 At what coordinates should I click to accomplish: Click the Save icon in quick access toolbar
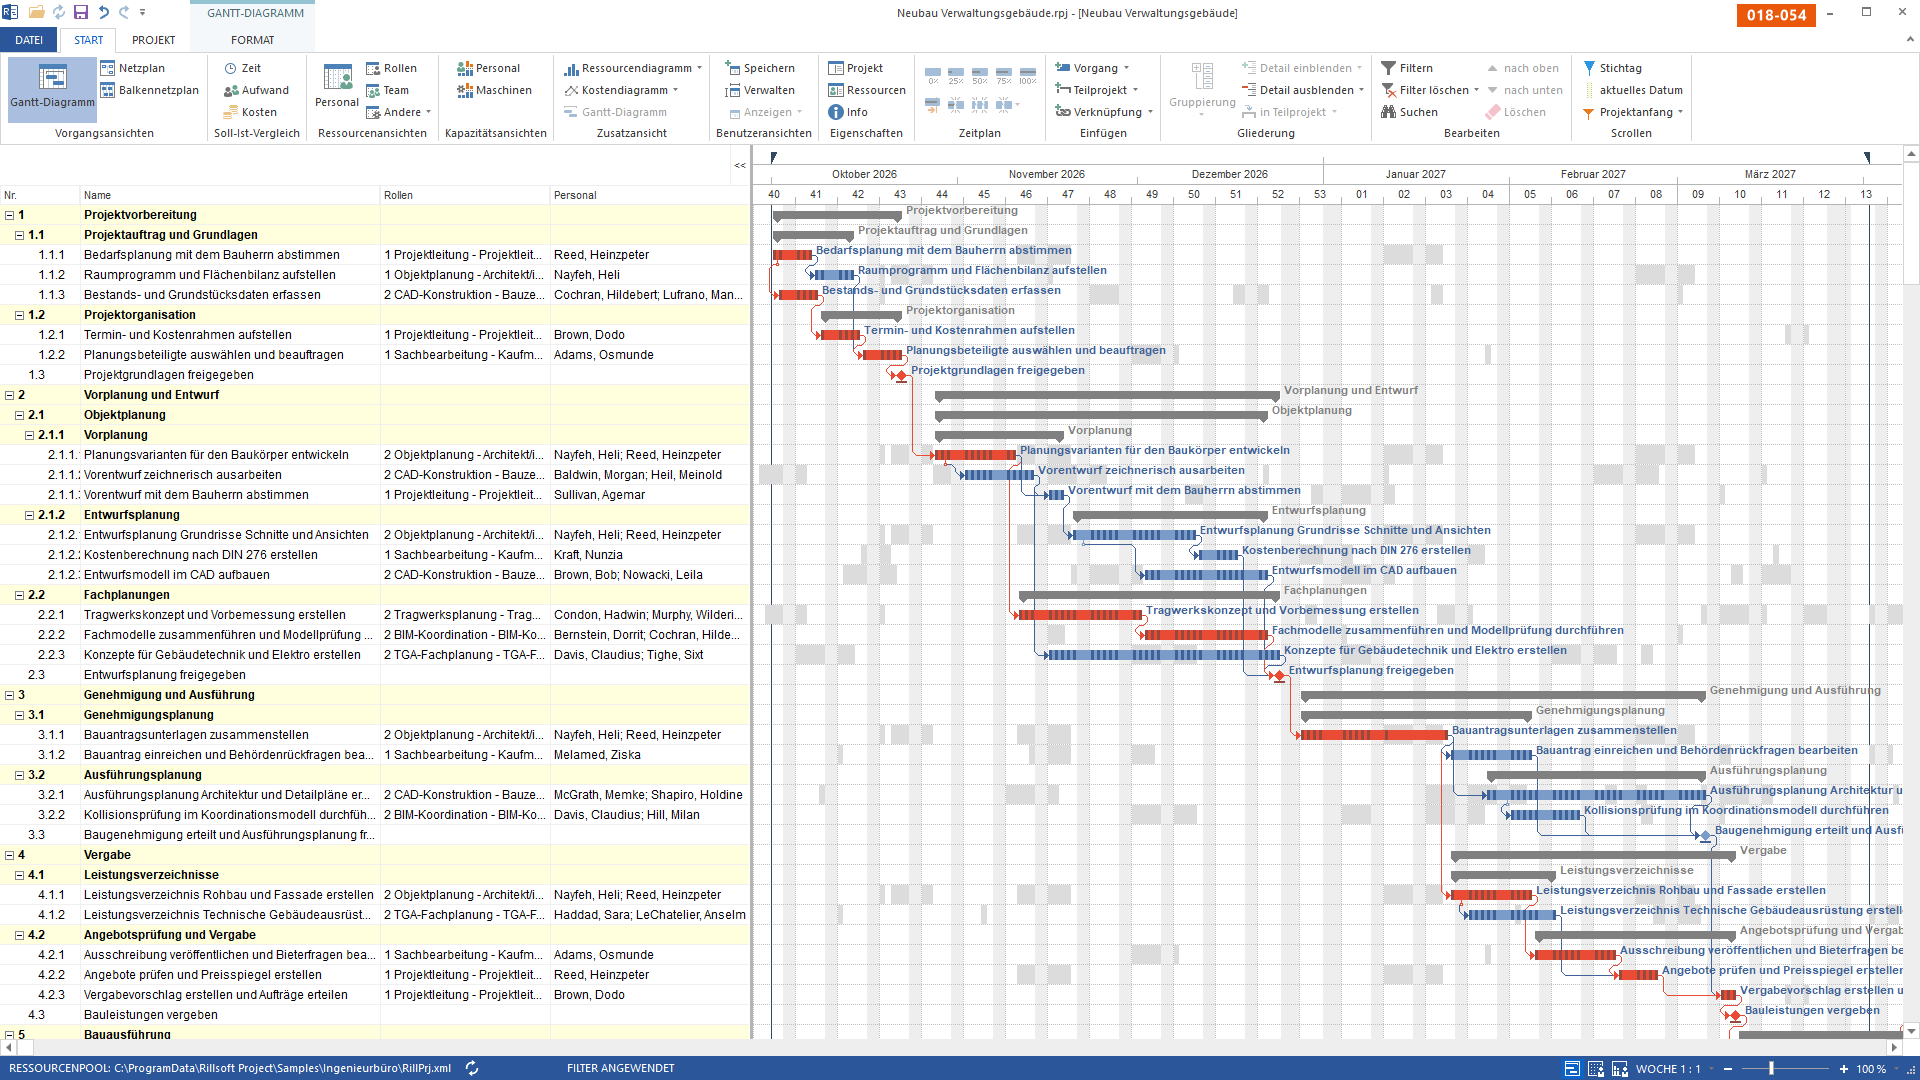tap(81, 12)
